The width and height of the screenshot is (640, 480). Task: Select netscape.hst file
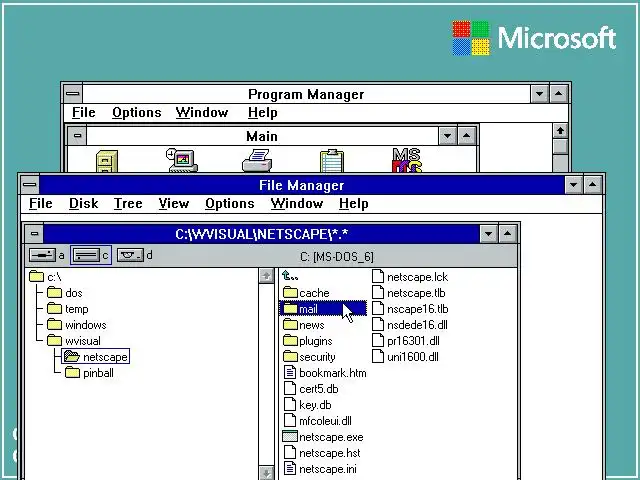322,453
